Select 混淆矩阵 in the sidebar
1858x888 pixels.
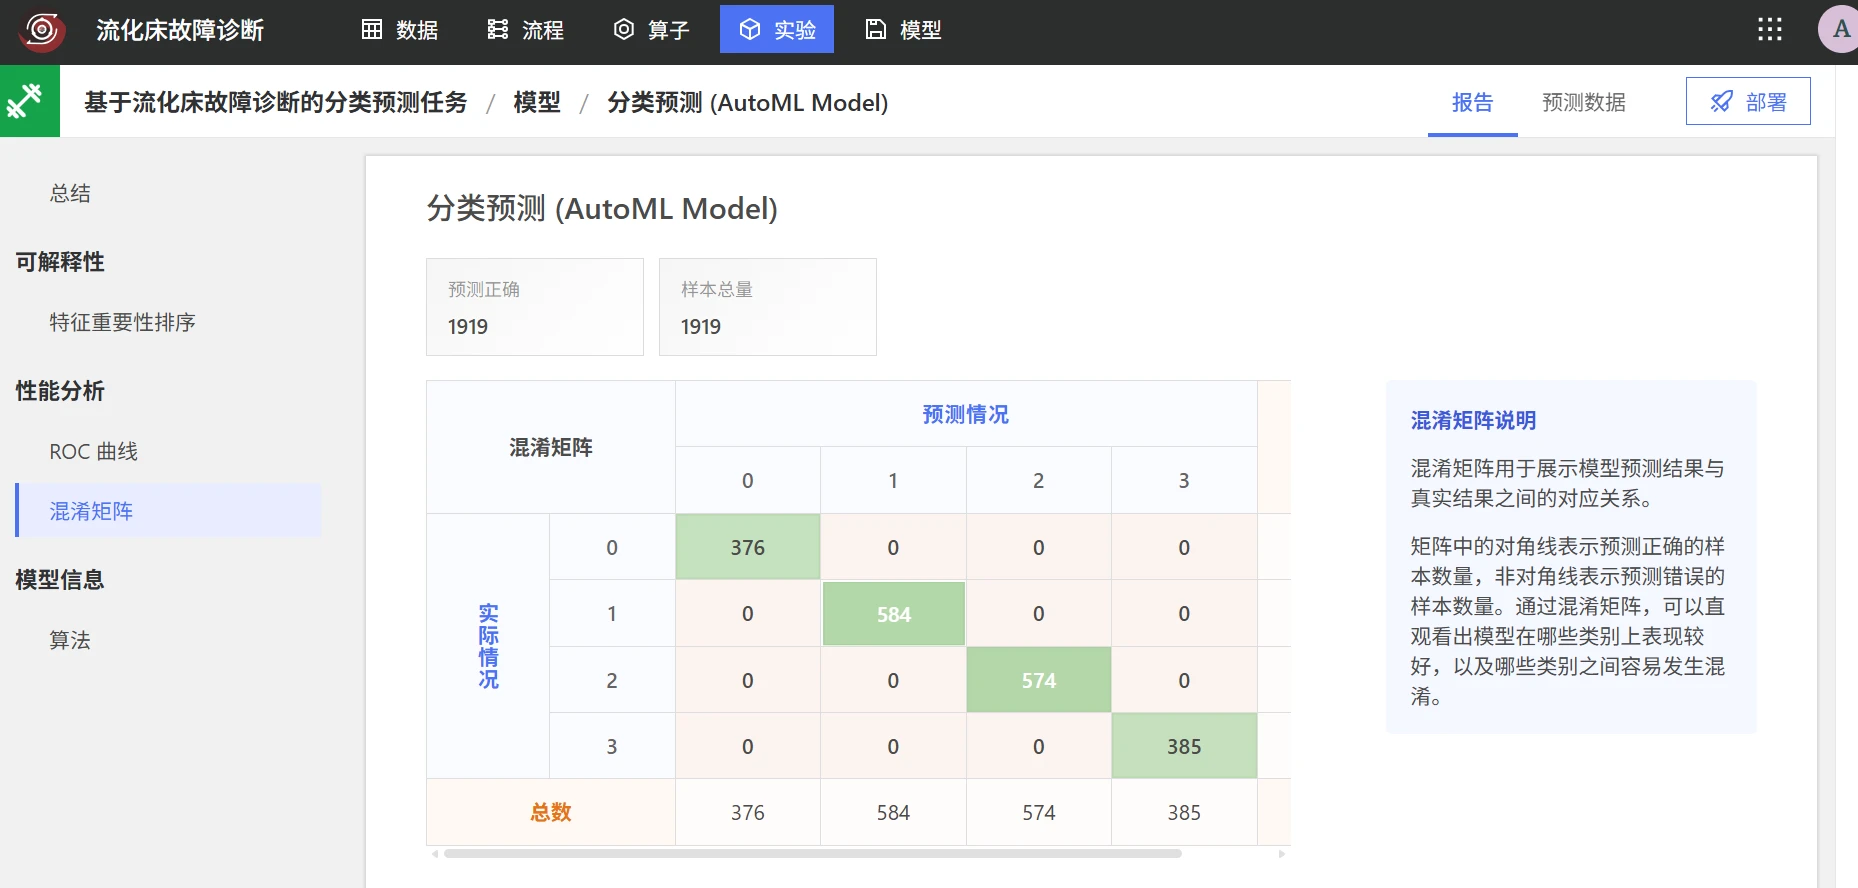point(168,511)
